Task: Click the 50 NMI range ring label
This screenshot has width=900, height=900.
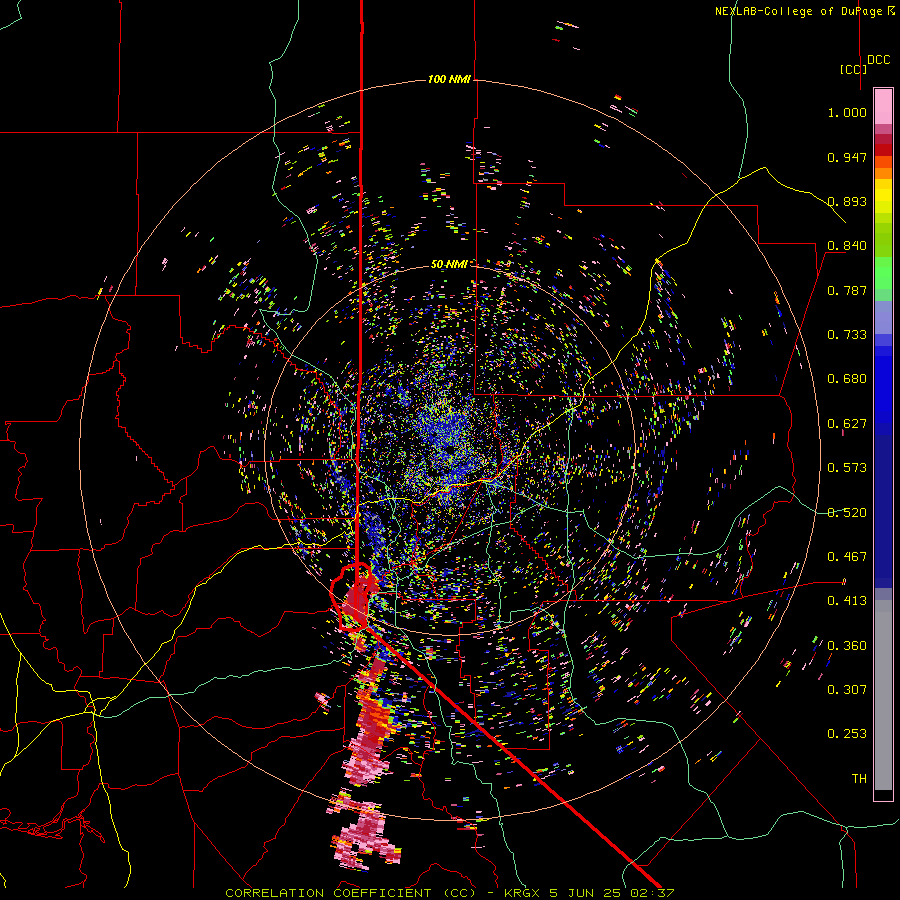Action: pyautogui.click(x=449, y=265)
